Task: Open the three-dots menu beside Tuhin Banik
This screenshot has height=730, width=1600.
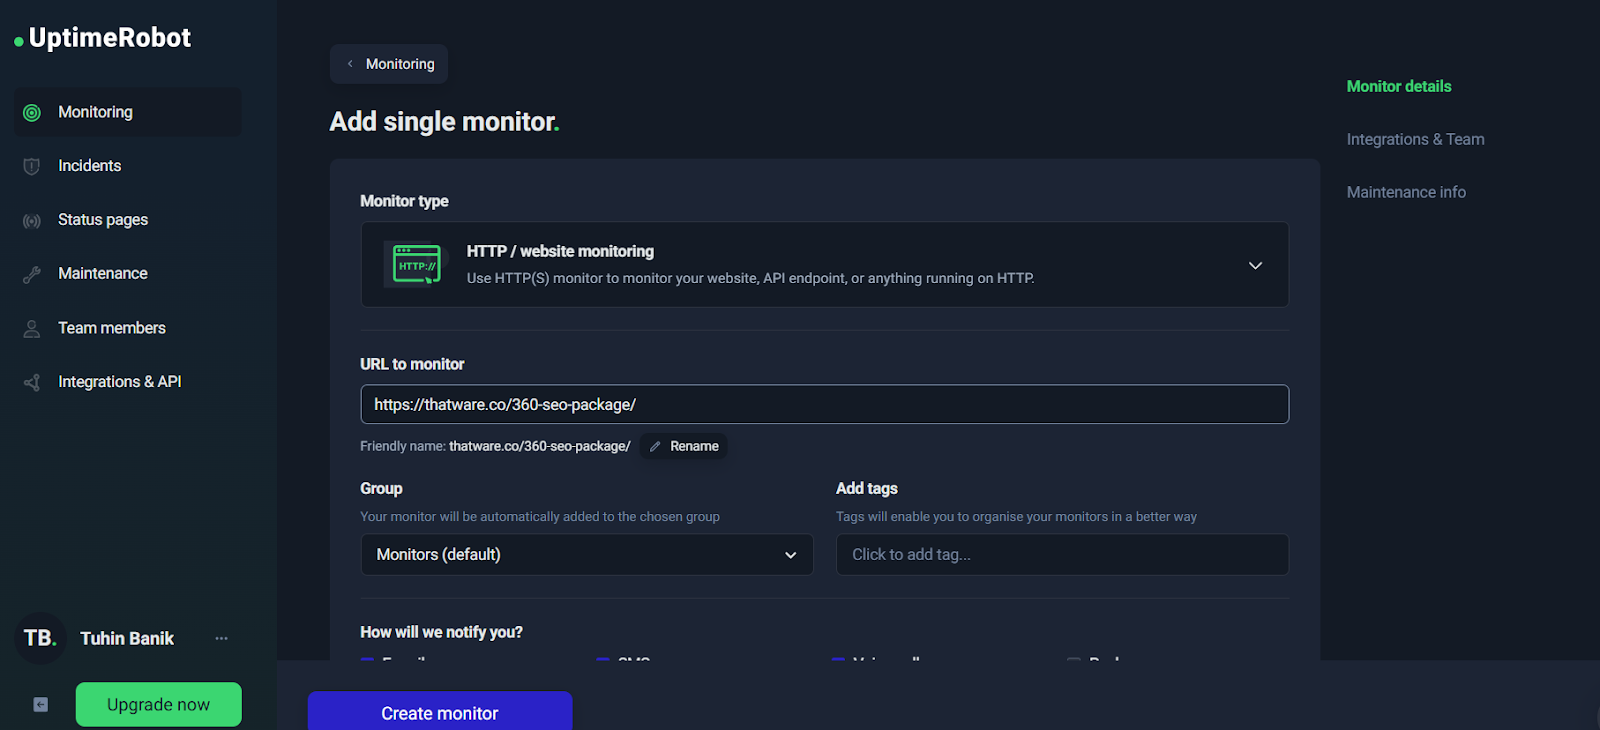Action: (221, 638)
